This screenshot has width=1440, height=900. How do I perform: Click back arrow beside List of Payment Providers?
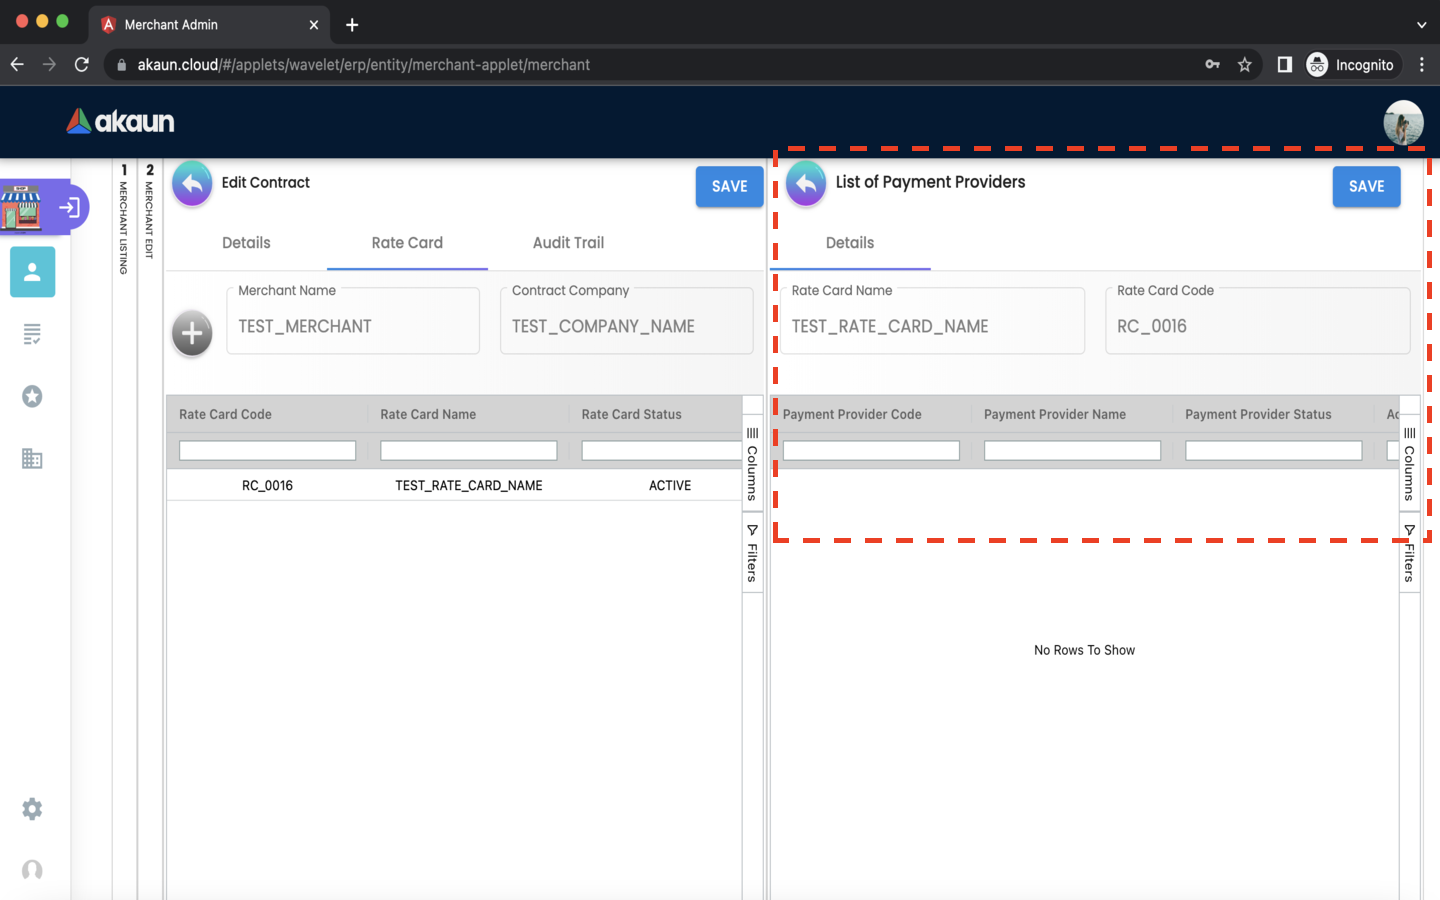click(x=806, y=184)
